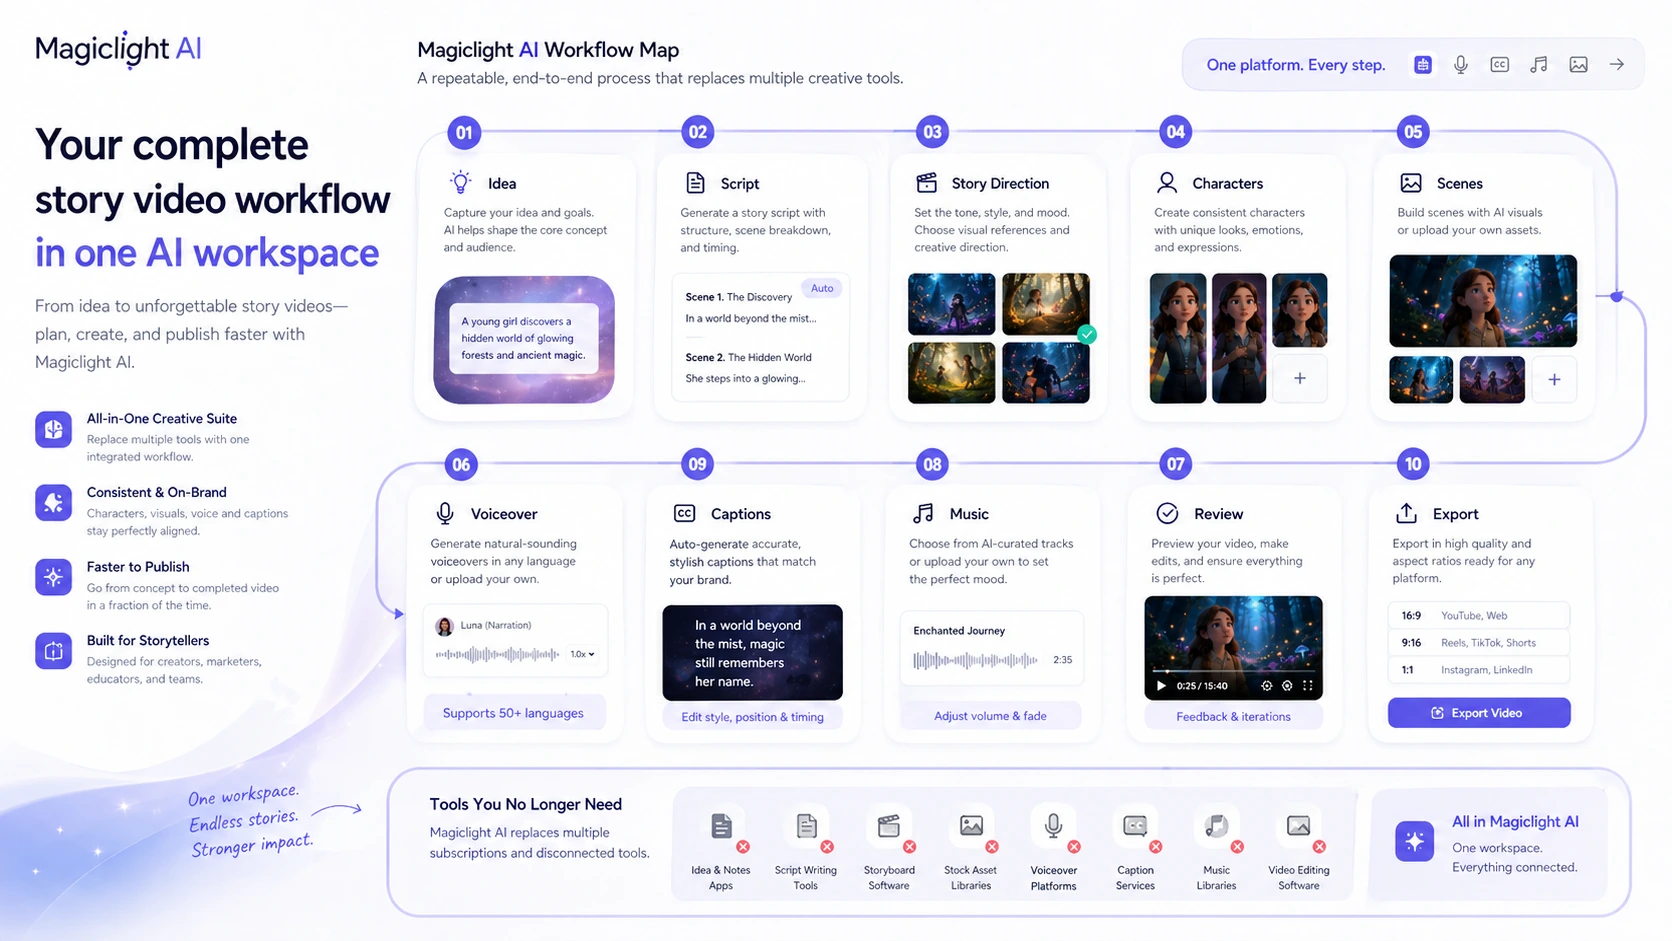The height and width of the screenshot is (941, 1672).
Task: Click the person icon on Characters card
Action: (1167, 182)
